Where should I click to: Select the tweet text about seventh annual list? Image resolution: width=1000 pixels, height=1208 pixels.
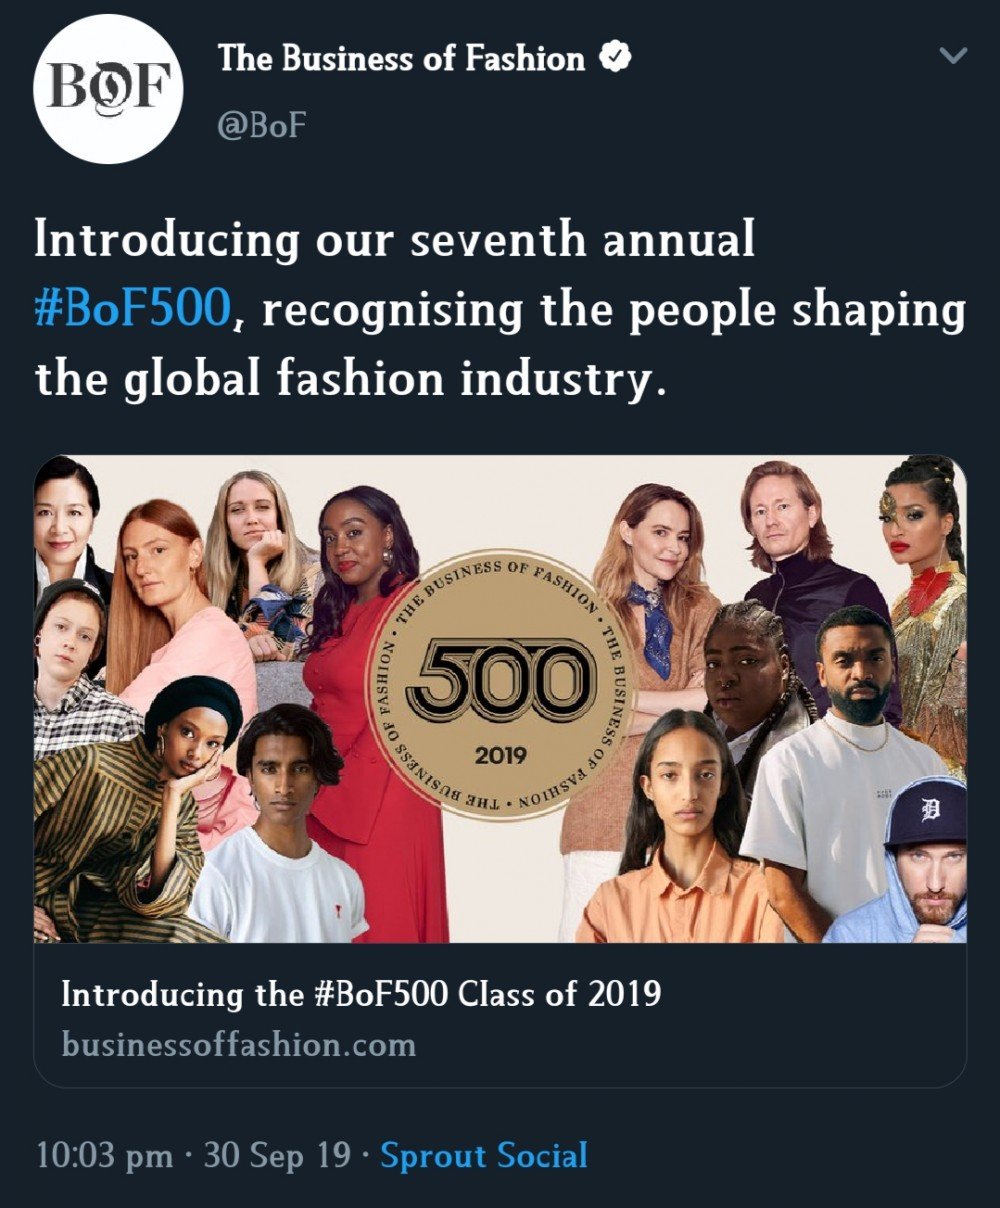(500, 311)
